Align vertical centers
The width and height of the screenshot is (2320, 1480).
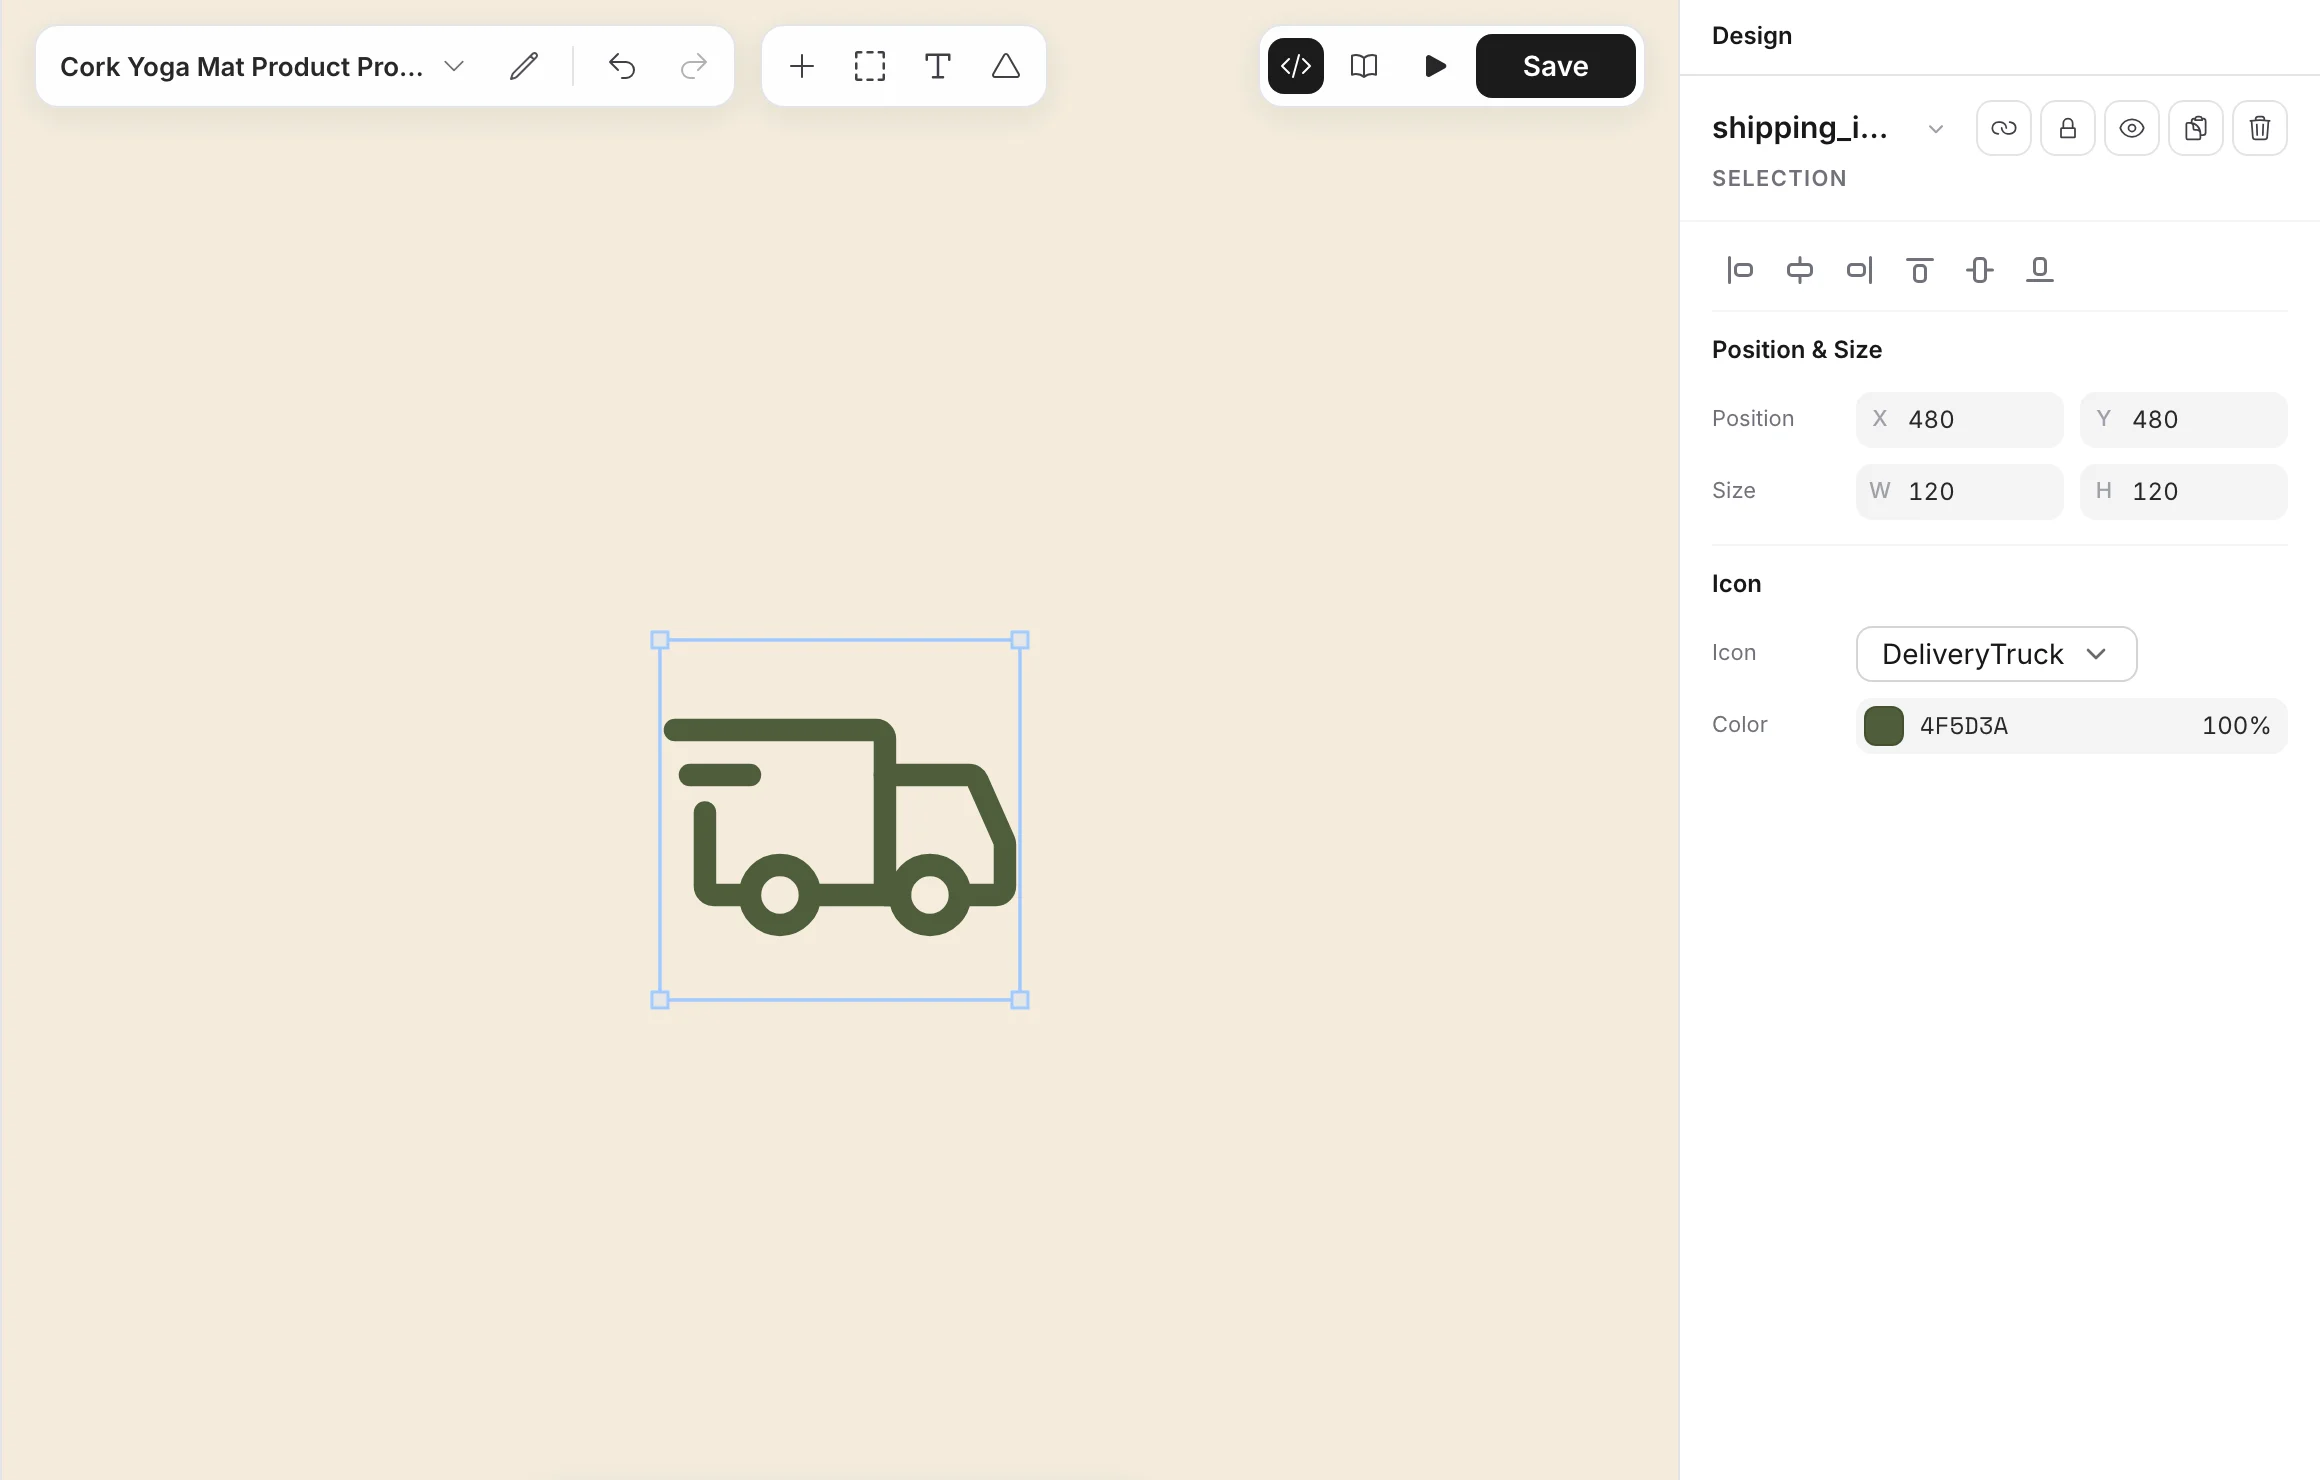tap(1980, 270)
